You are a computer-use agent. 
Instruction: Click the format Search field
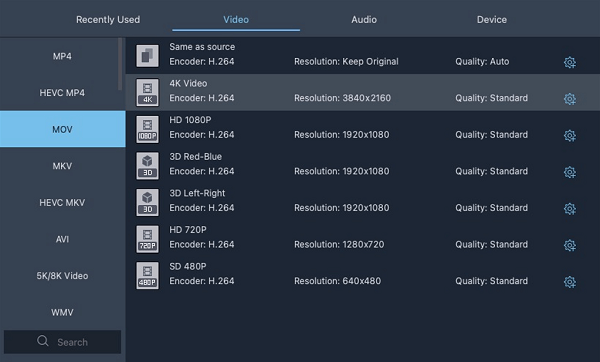62,342
